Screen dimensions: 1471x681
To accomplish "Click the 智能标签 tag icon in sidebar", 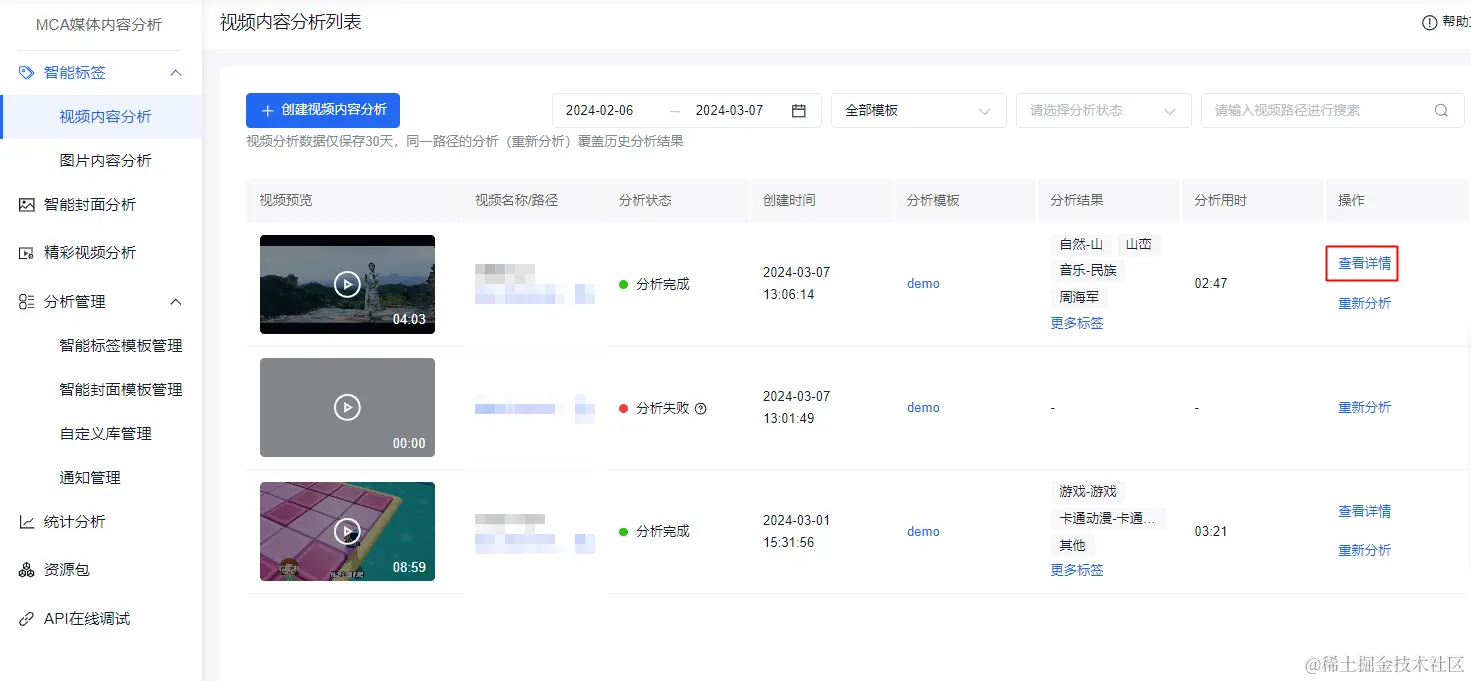I will (x=27, y=73).
